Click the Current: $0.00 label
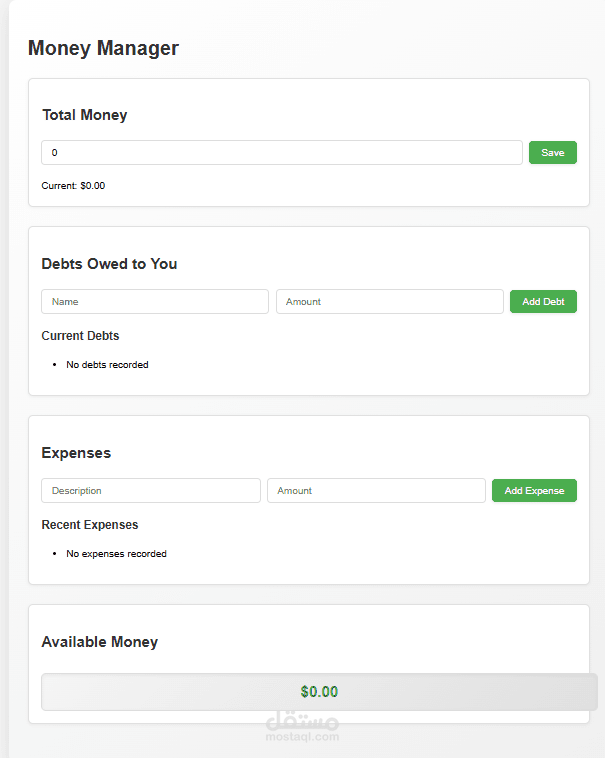 (73, 186)
